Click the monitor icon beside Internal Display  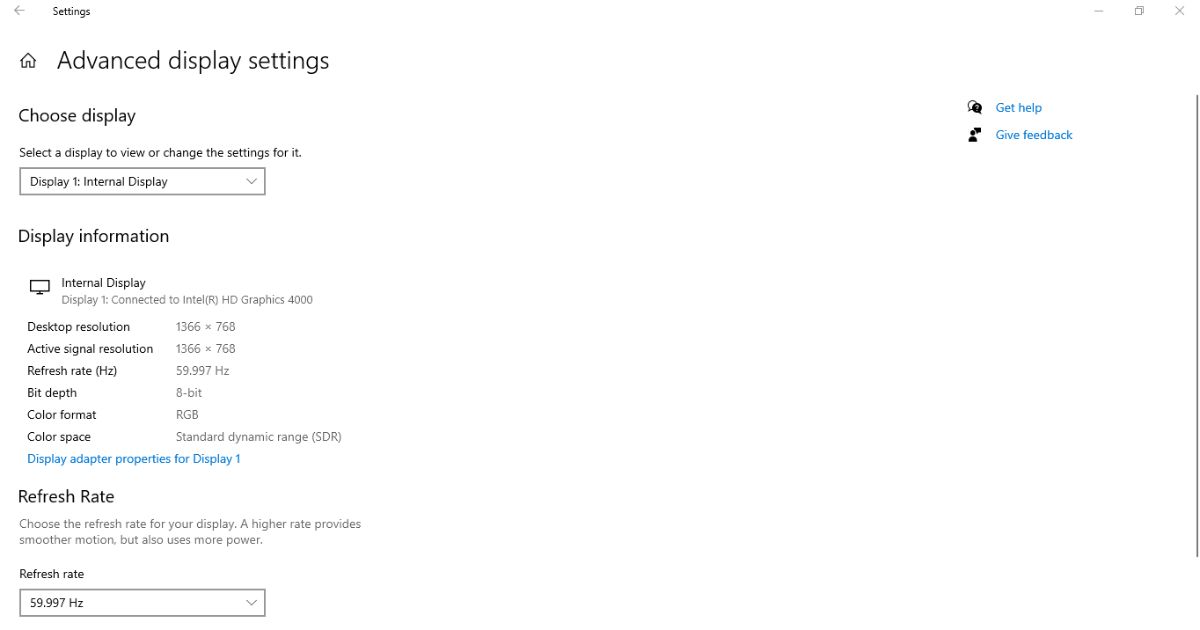pos(40,288)
